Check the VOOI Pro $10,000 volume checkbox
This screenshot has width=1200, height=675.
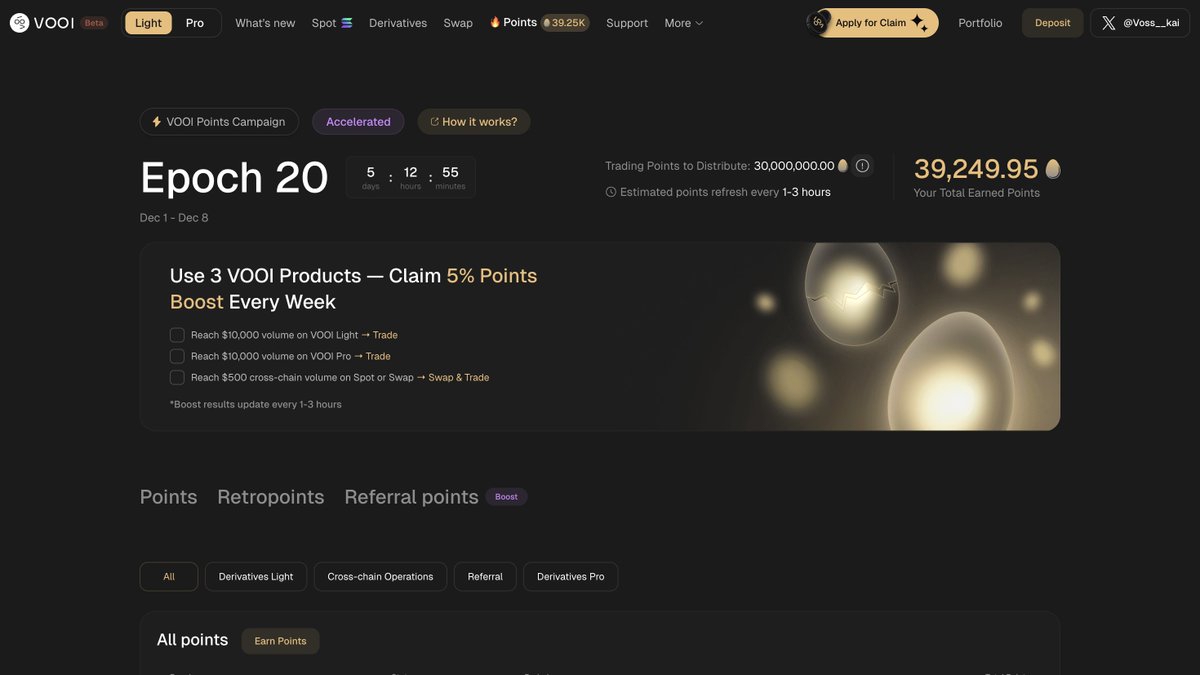[177, 356]
